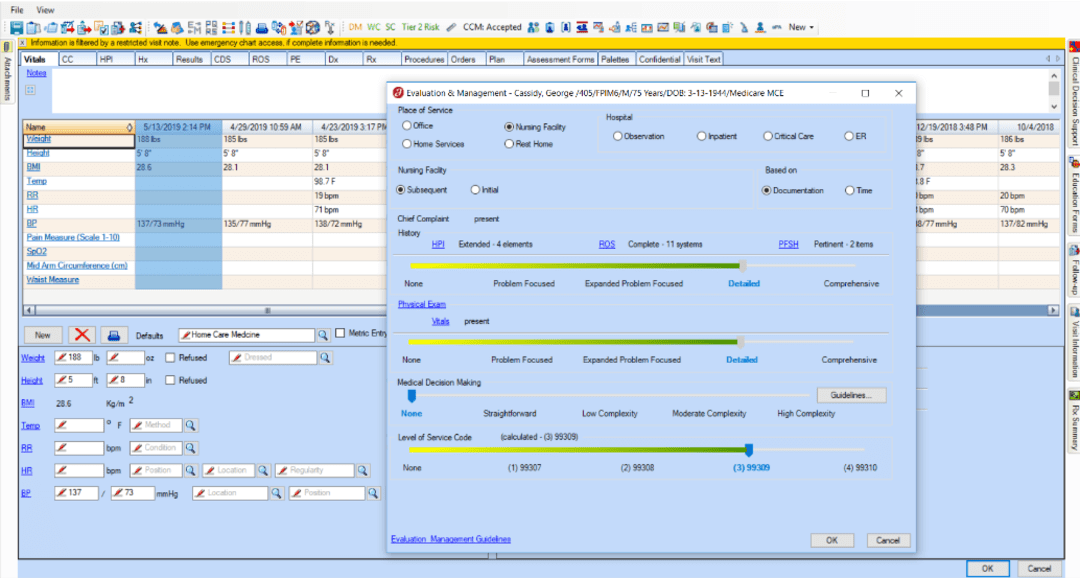The height and width of the screenshot is (578, 1080).
Task: Open the File menu
Action: pyautogui.click(x=17, y=9)
